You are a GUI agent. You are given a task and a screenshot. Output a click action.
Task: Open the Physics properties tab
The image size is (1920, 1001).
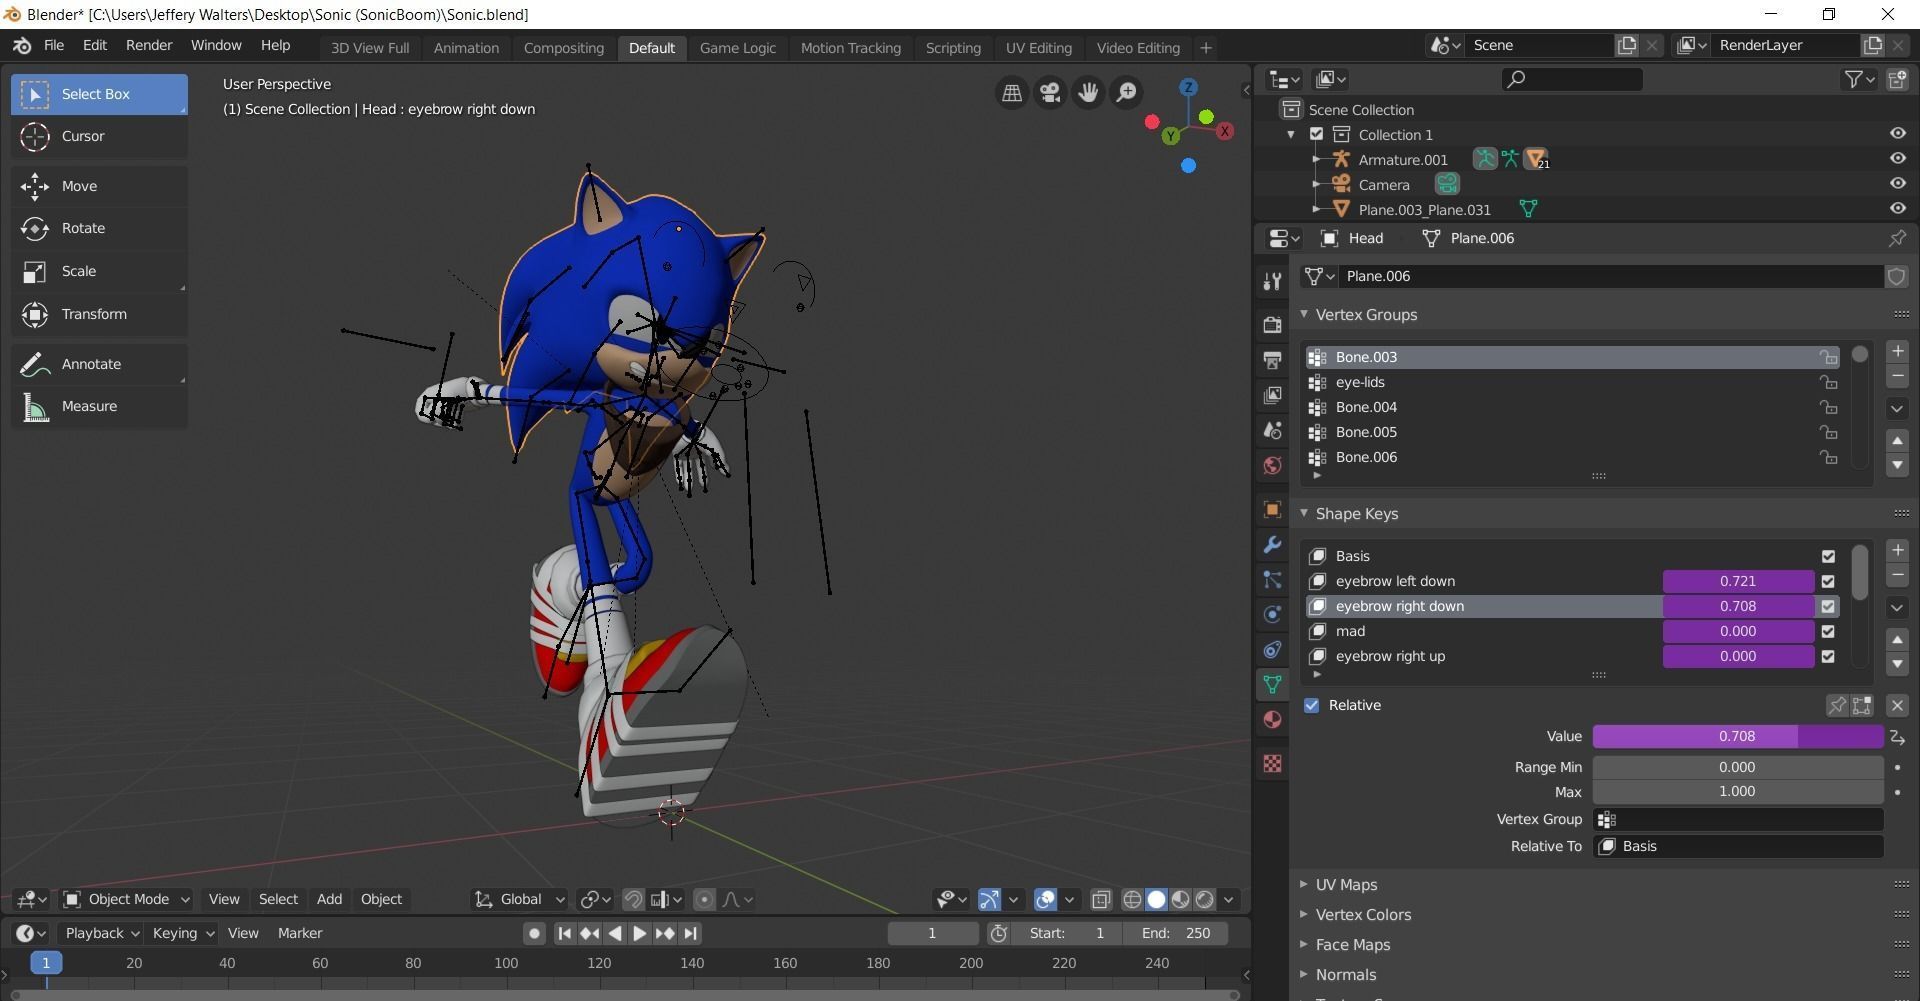tap(1272, 615)
